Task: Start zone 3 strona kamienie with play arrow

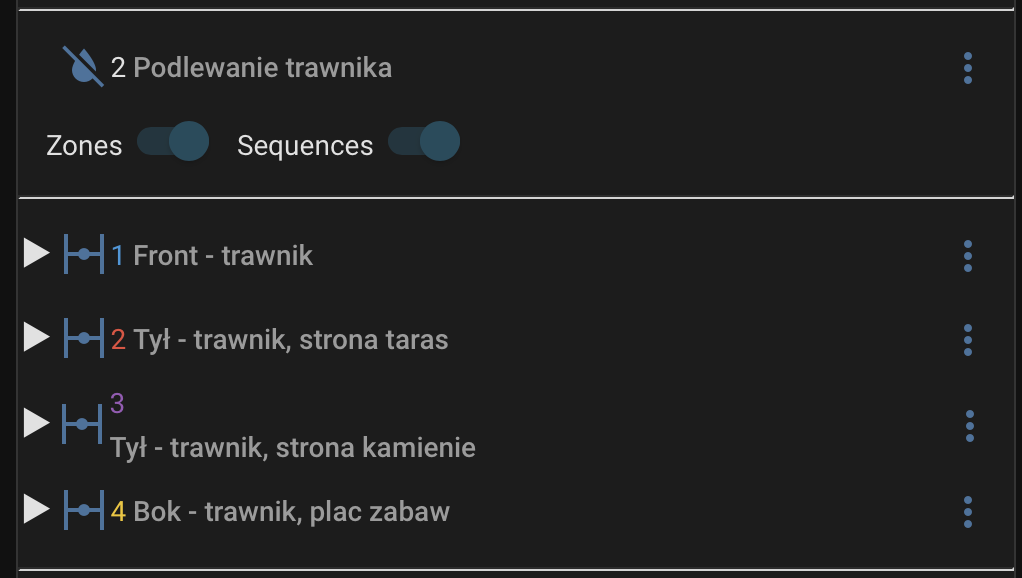Action: point(36,424)
